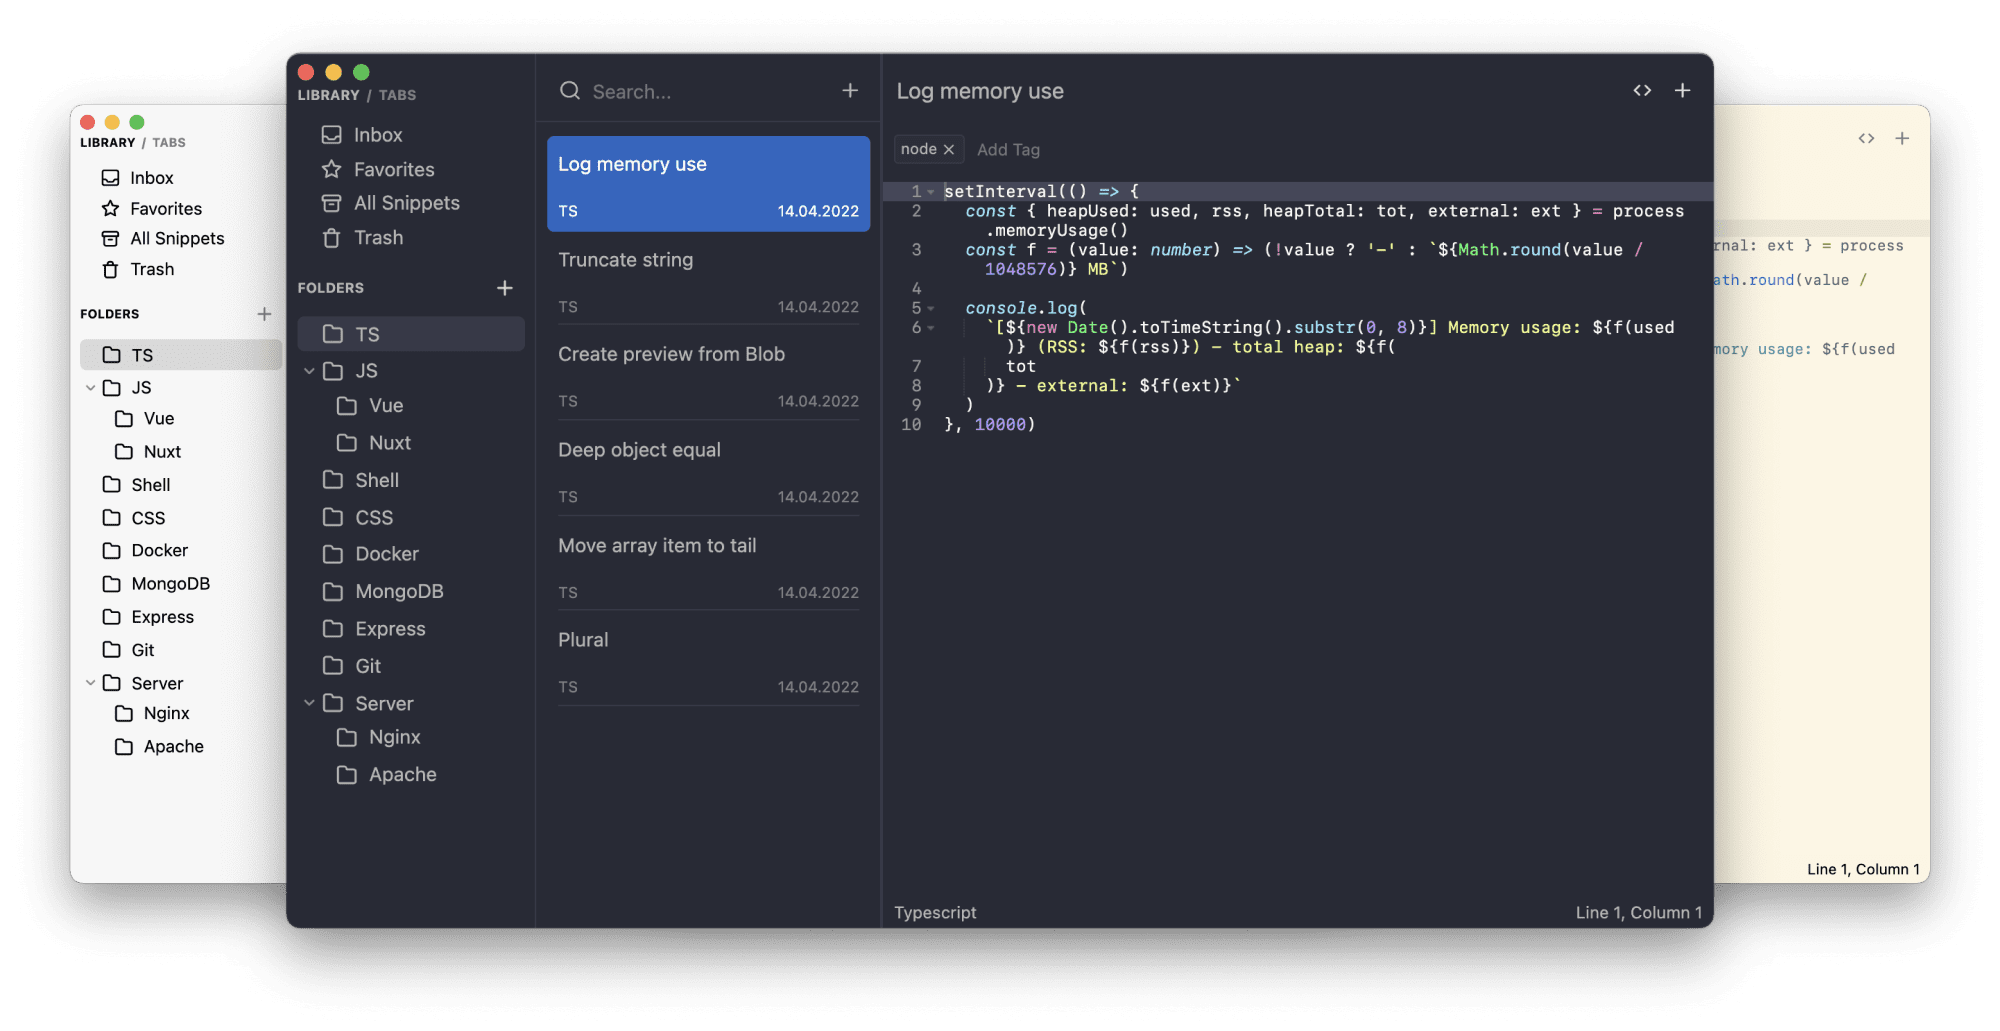Open the Docker folder in dark window
Image resolution: width=2000 pixels, height=1031 pixels.
coord(371,554)
